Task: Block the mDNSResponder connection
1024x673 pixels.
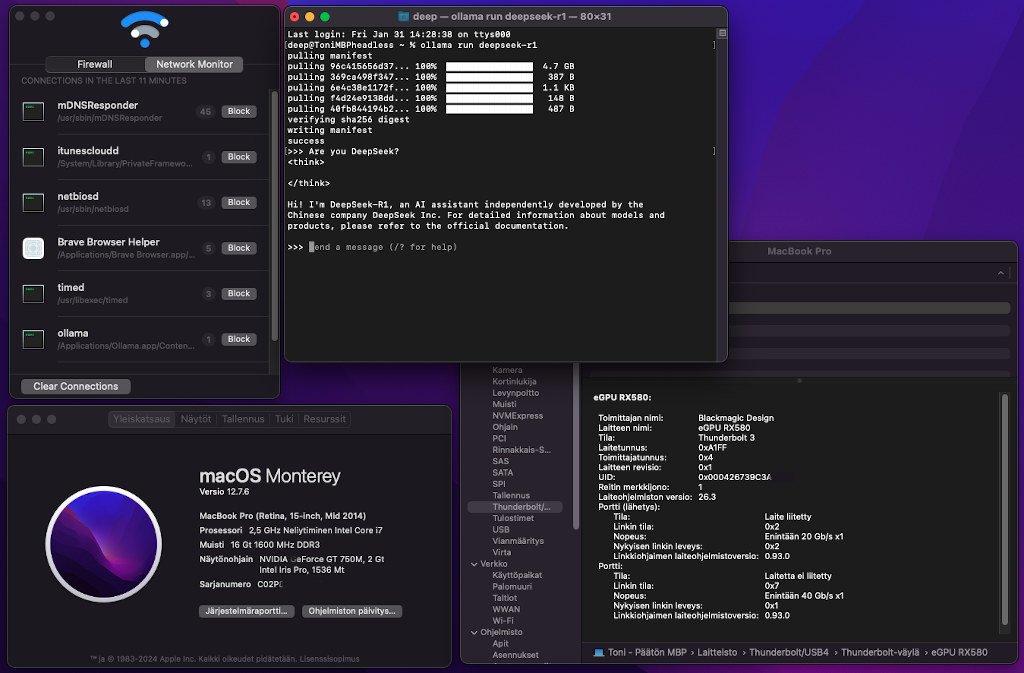Action: (x=238, y=111)
